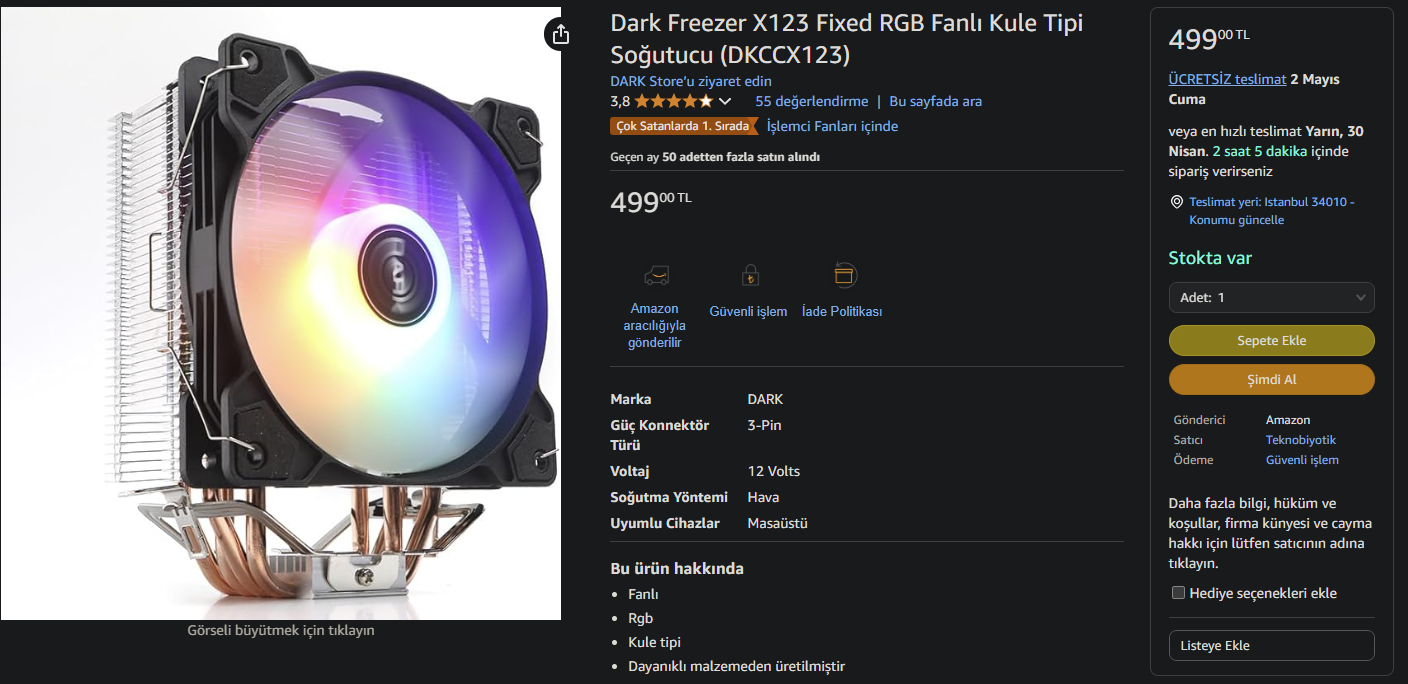Click the location pin icon
The width and height of the screenshot is (1408, 684).
(1176, 202)
